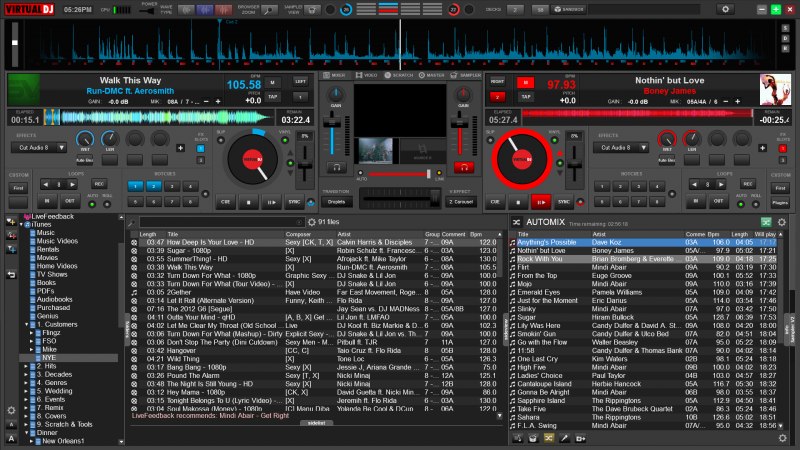Select Music Videos in iTunes tree
The image size is (800, 450).
57,241
